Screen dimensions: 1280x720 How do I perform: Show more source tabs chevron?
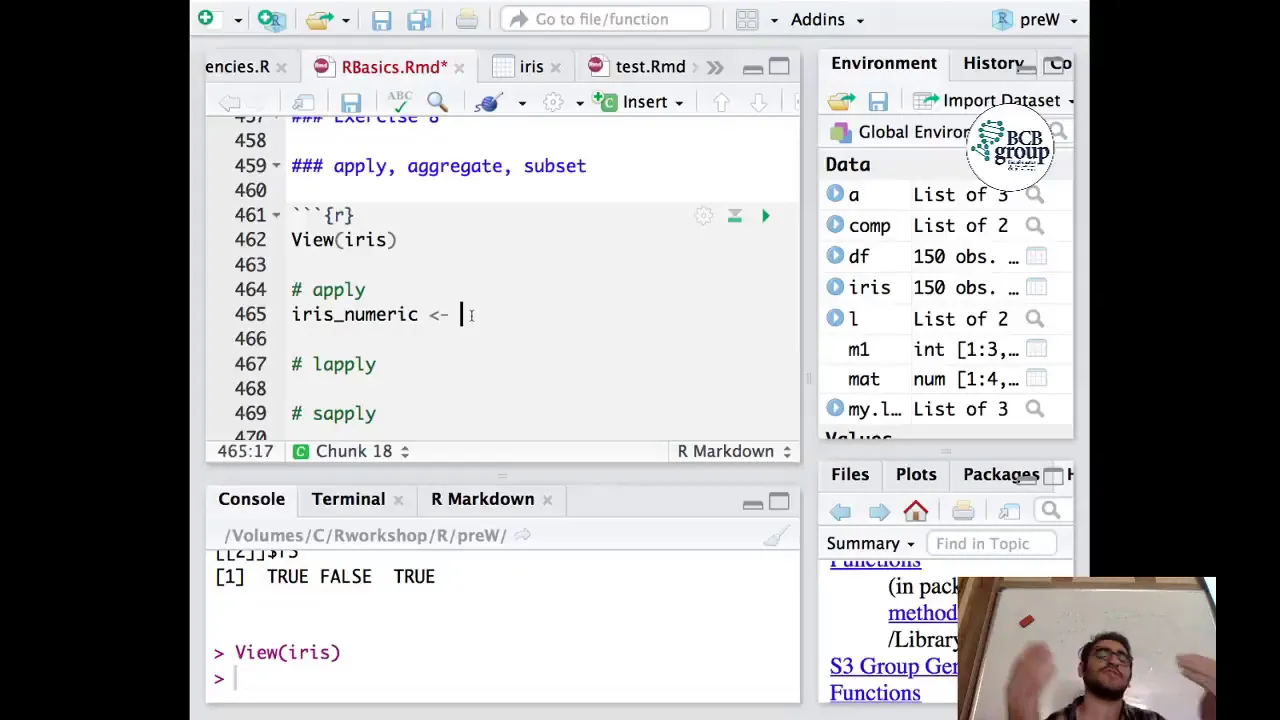click(x=715, y=67)
